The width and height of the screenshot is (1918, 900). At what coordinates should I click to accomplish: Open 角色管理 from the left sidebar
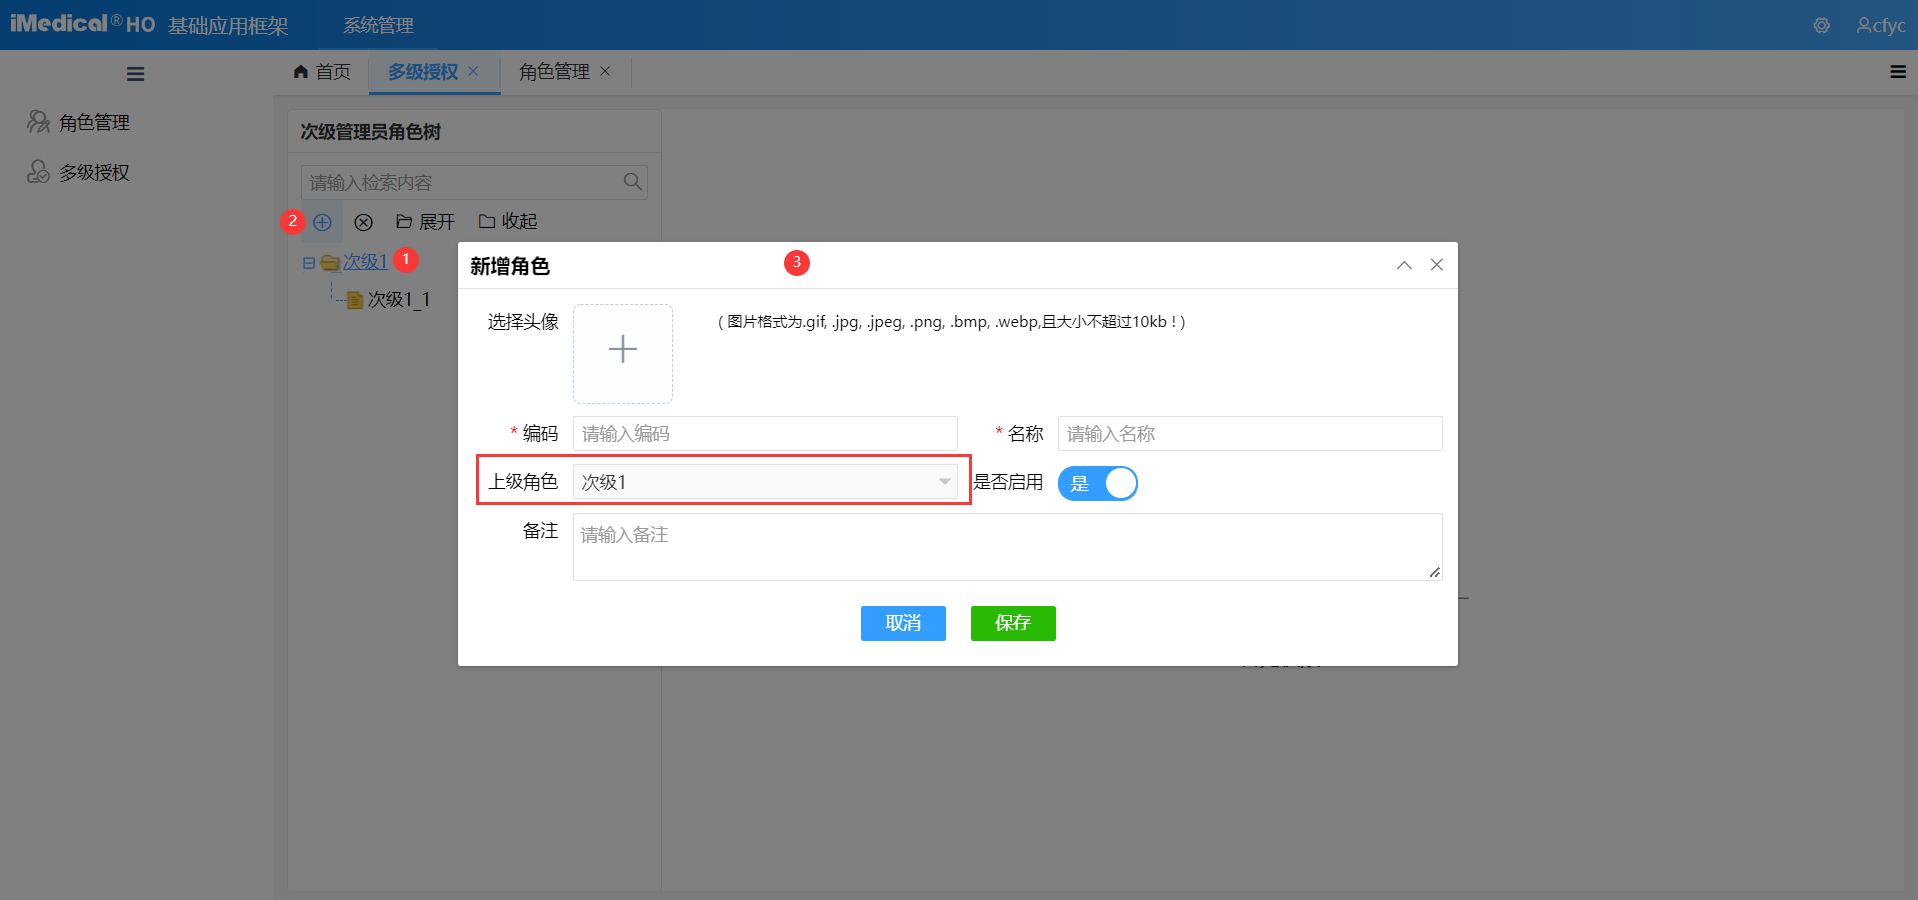click(x=94, y=122)
